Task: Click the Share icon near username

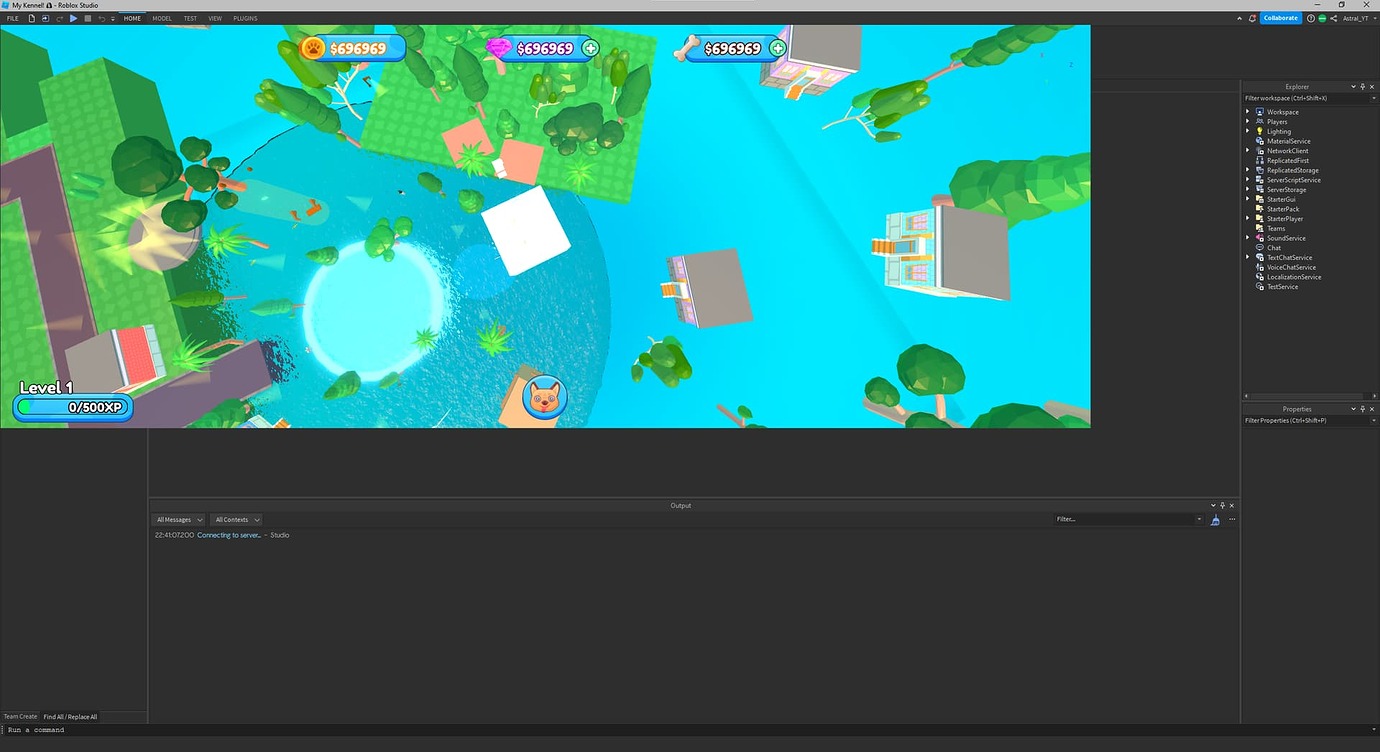Action: pos(1334,18)
